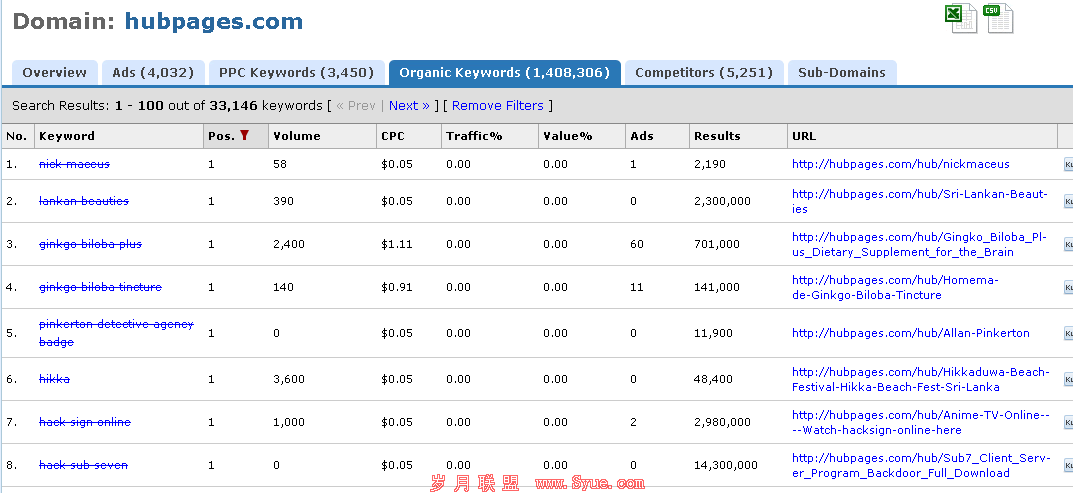Sort by the Keyword column header

pyautogui.click(x=67, y=136)
